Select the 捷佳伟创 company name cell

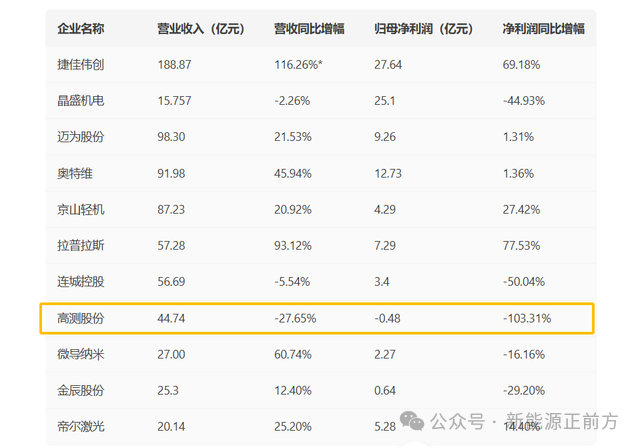tap(81, 64)
